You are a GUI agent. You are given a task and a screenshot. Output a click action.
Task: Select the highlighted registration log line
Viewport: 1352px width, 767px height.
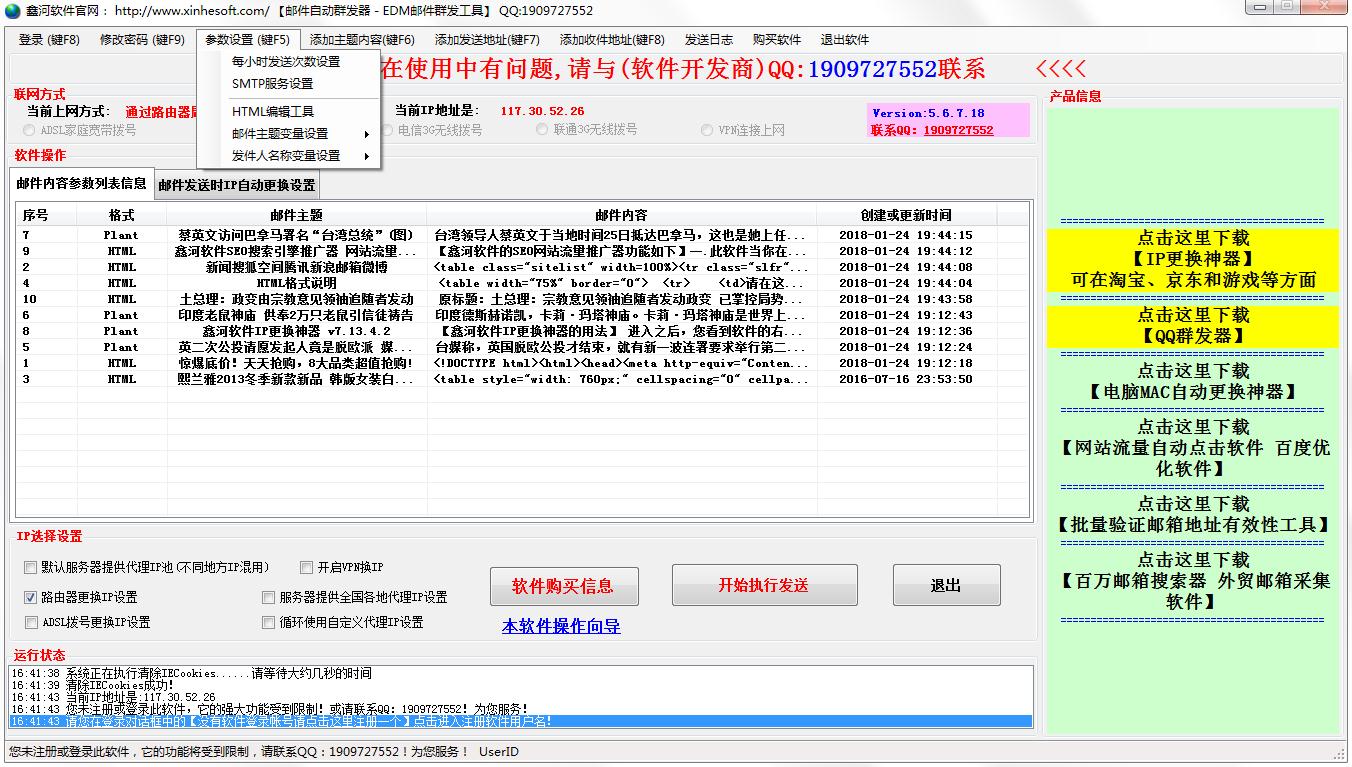click(x=520, y=721)
